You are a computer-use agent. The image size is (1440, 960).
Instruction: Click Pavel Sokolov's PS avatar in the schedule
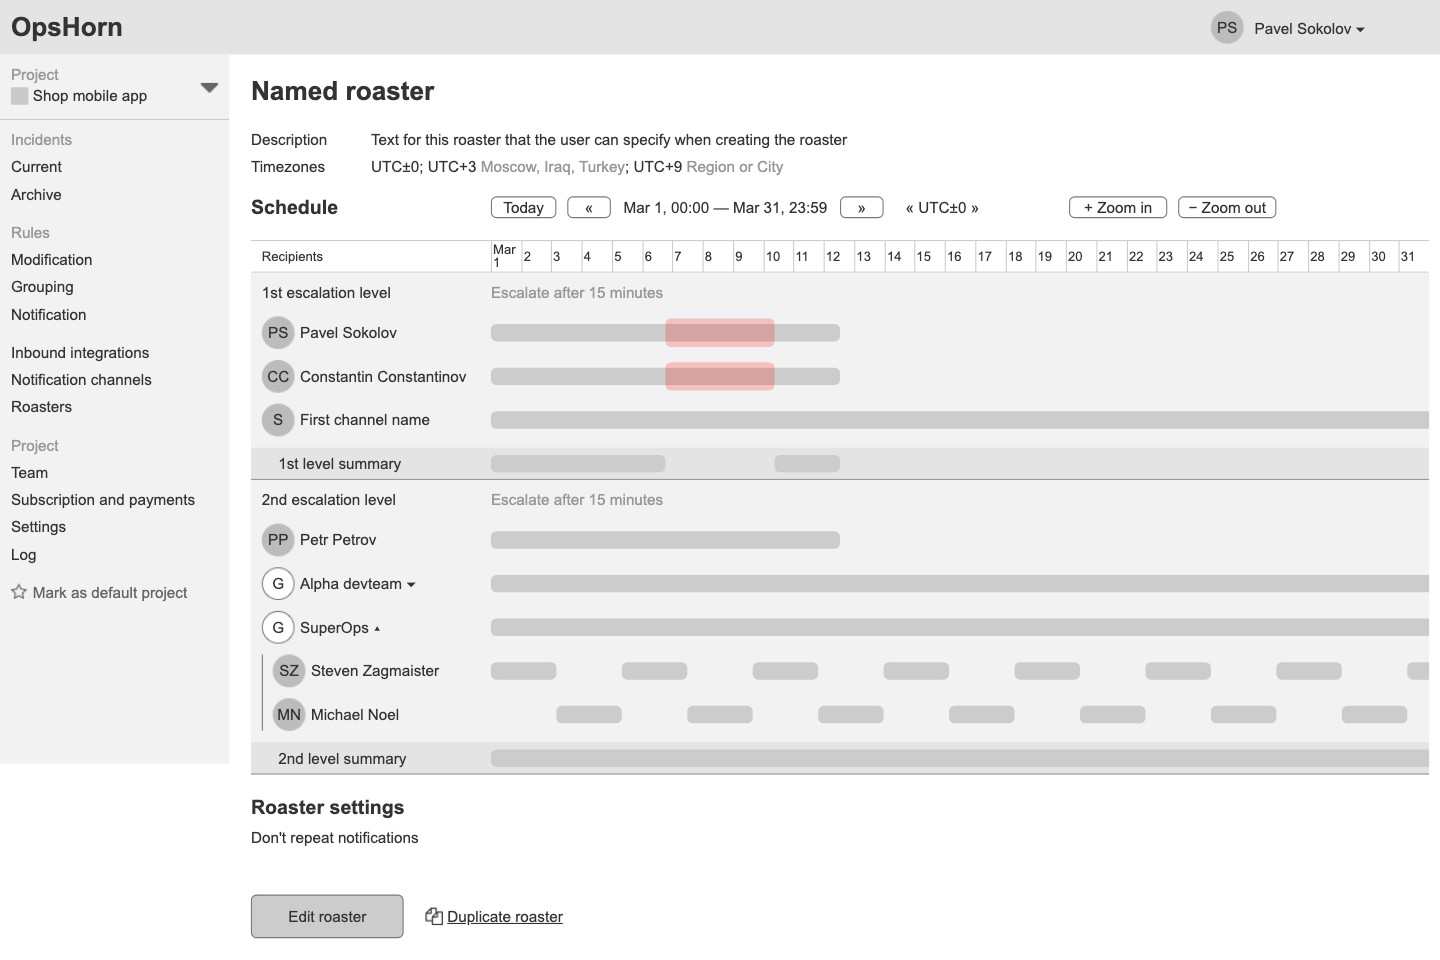(x=278, y=333)
